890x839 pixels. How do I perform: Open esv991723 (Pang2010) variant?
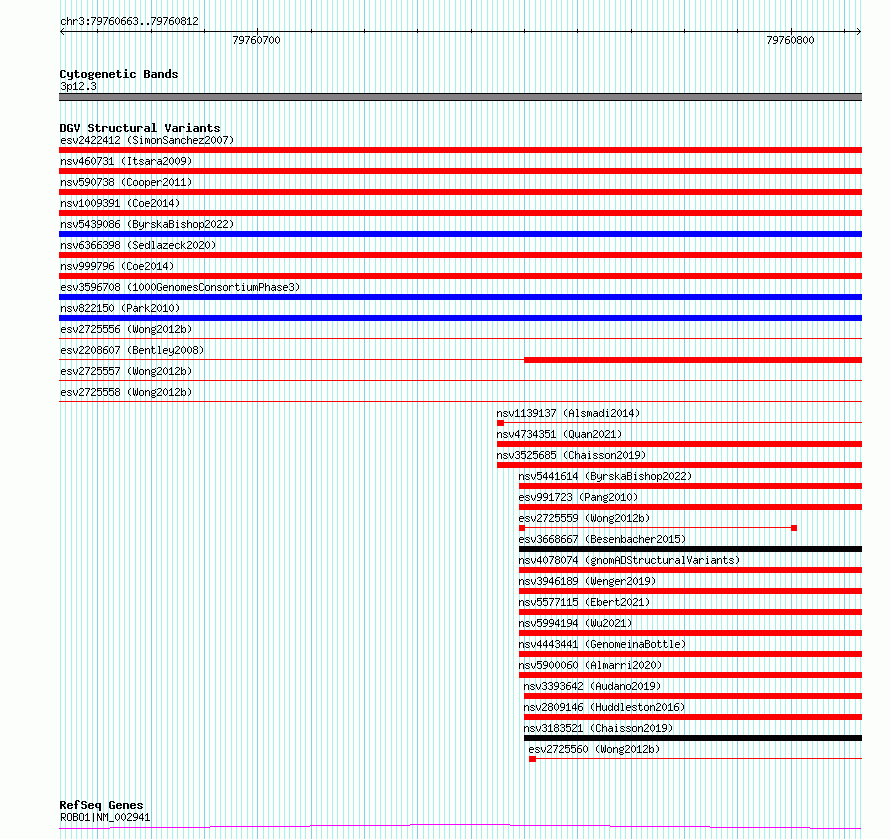pos(578,497)
